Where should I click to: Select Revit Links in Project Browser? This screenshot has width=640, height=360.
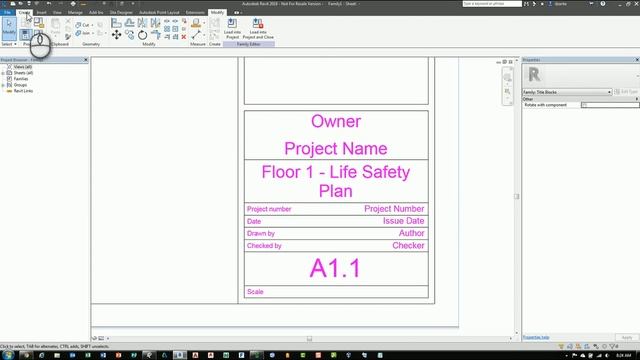coord(23,91)
